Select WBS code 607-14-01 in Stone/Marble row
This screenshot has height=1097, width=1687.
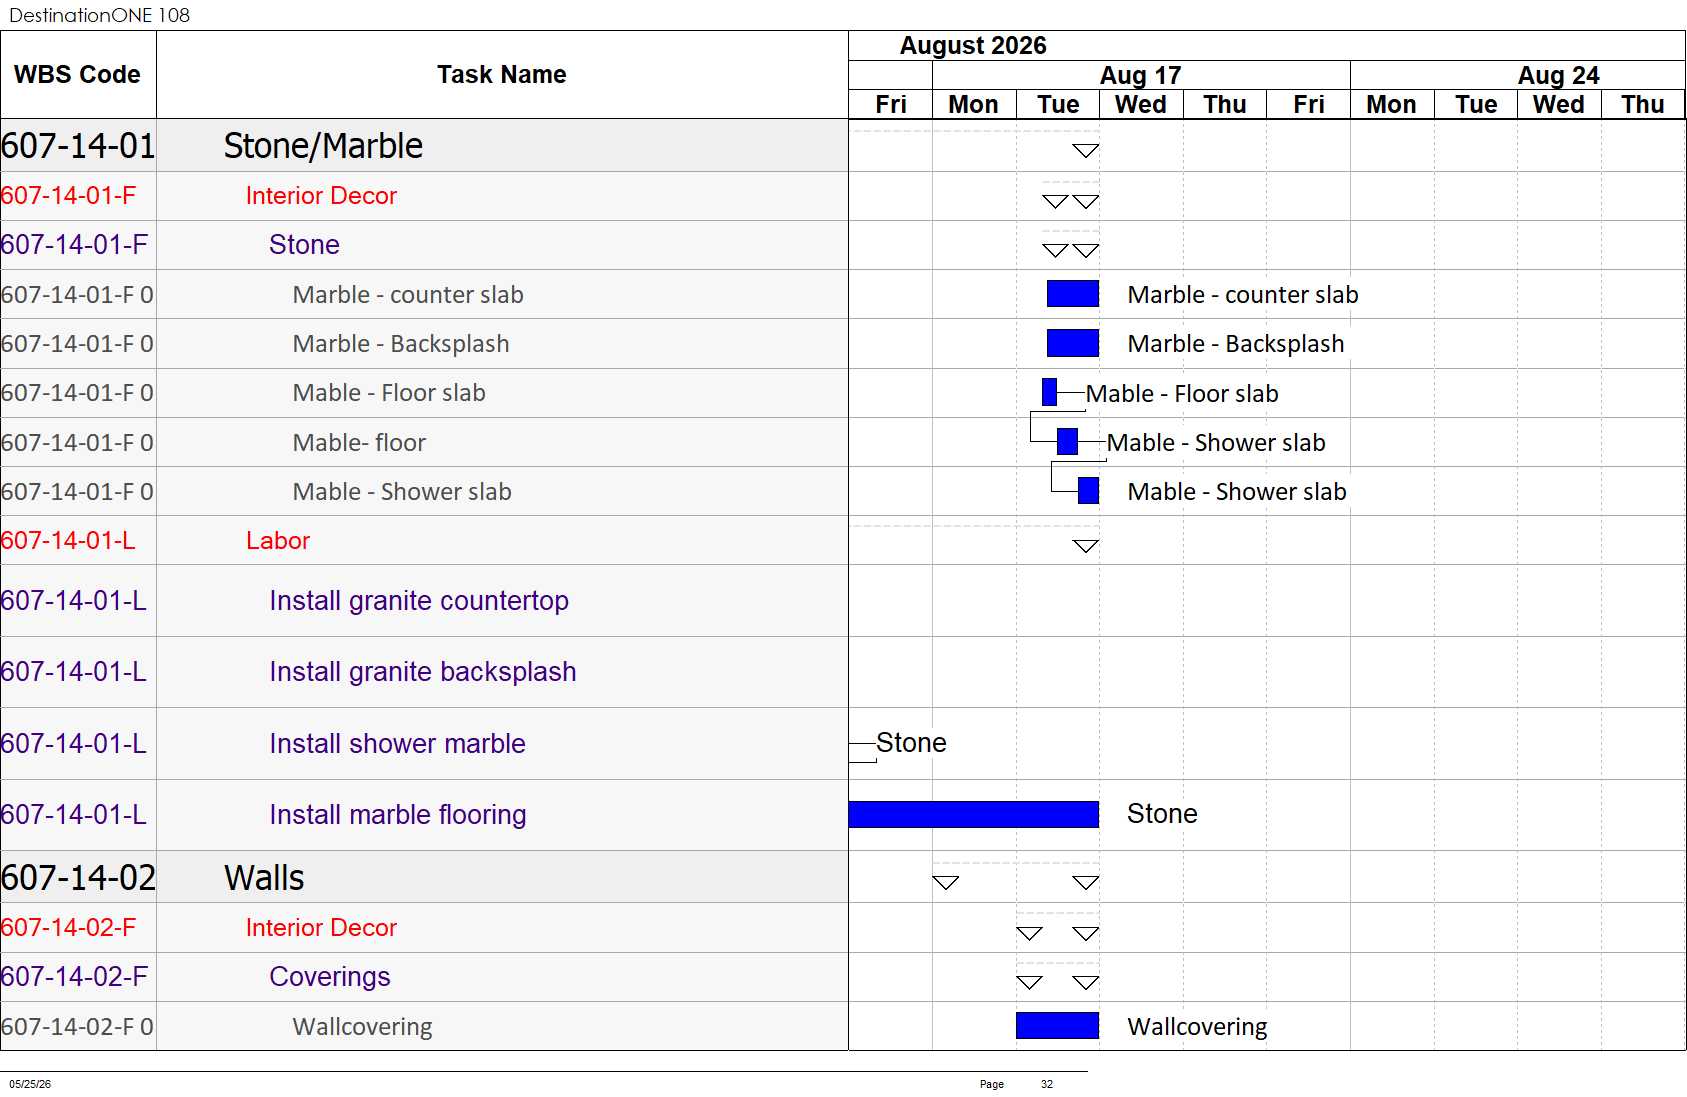[x=78, y=146]
